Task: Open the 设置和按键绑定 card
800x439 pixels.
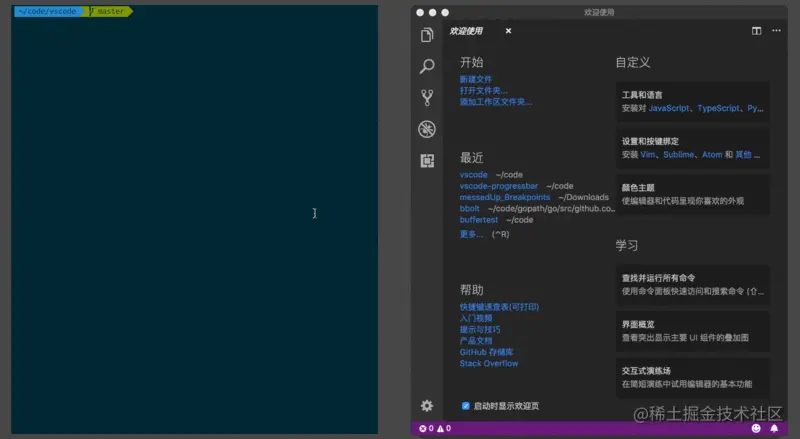Action: (x=693, y=148)
